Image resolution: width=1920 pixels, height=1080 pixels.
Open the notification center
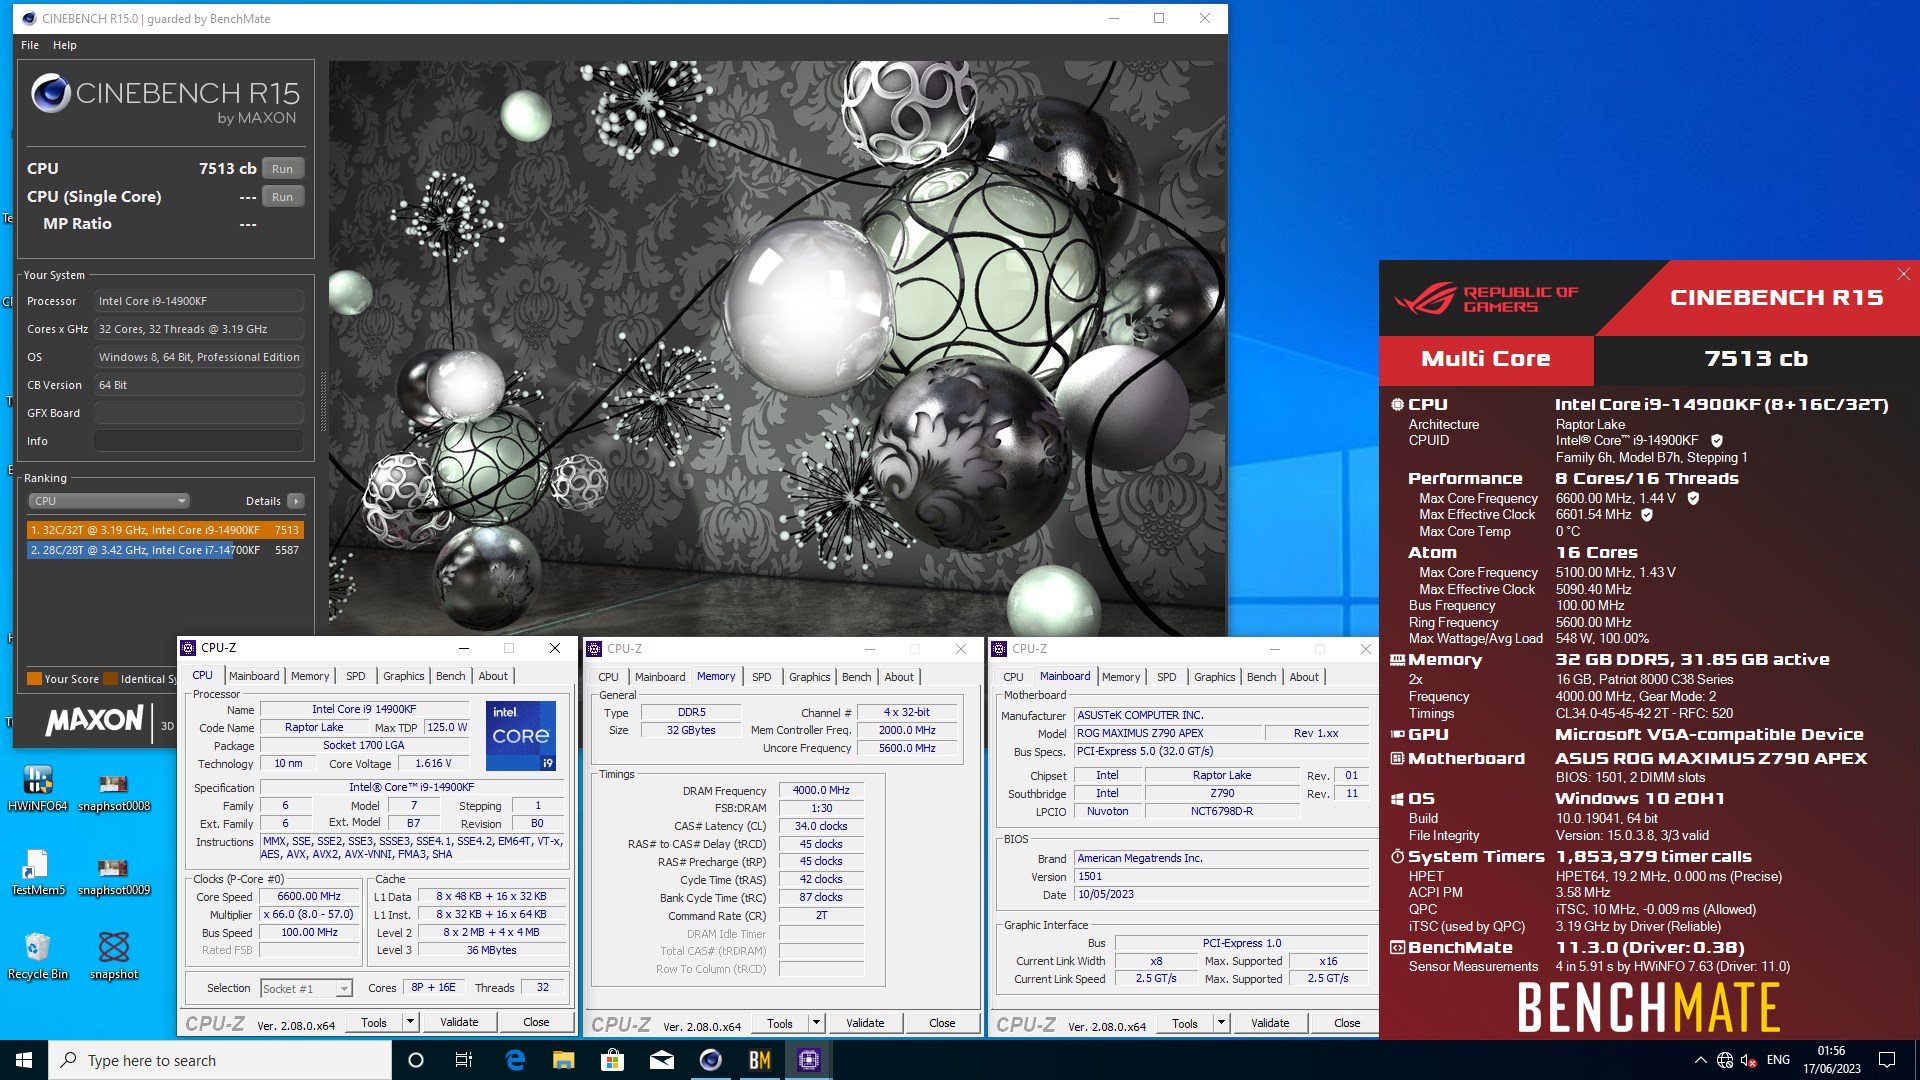coord(1887,1060)
